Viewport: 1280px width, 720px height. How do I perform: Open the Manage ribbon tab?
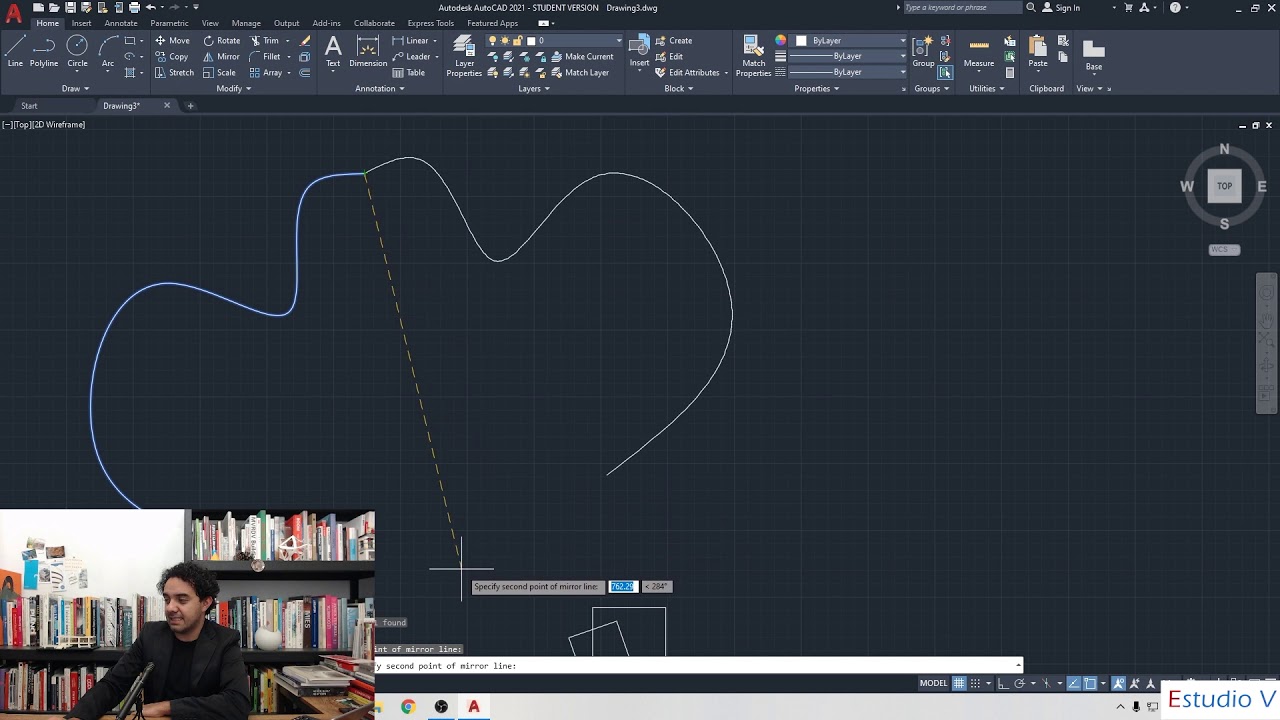point(246,23)
